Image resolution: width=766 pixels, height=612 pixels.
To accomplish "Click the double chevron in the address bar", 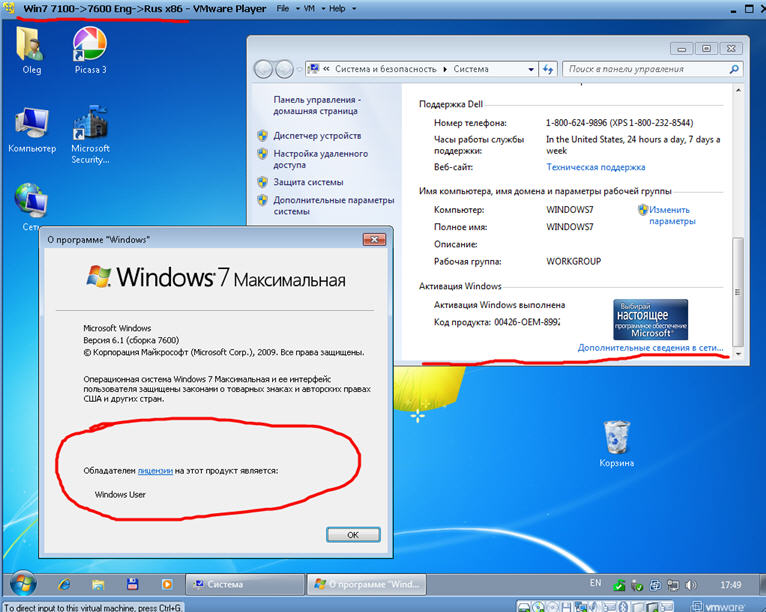I will [x=326, y=69].
